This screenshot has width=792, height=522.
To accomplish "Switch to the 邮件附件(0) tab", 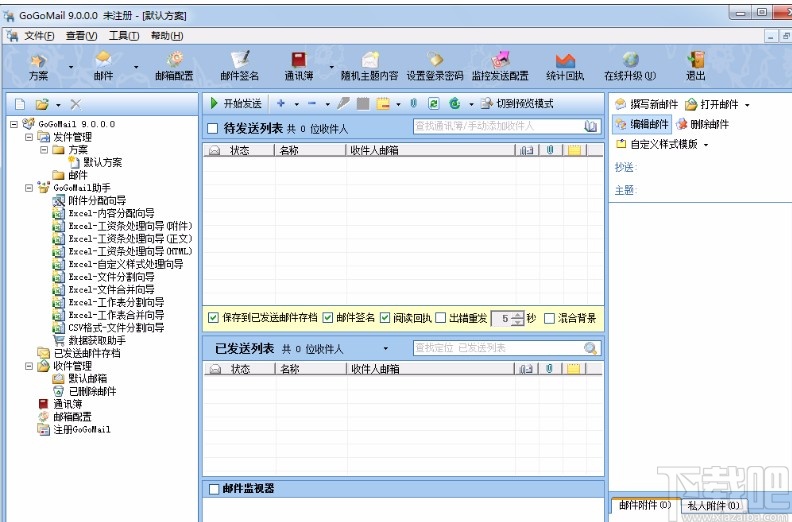I will click(x=645, y=505).
